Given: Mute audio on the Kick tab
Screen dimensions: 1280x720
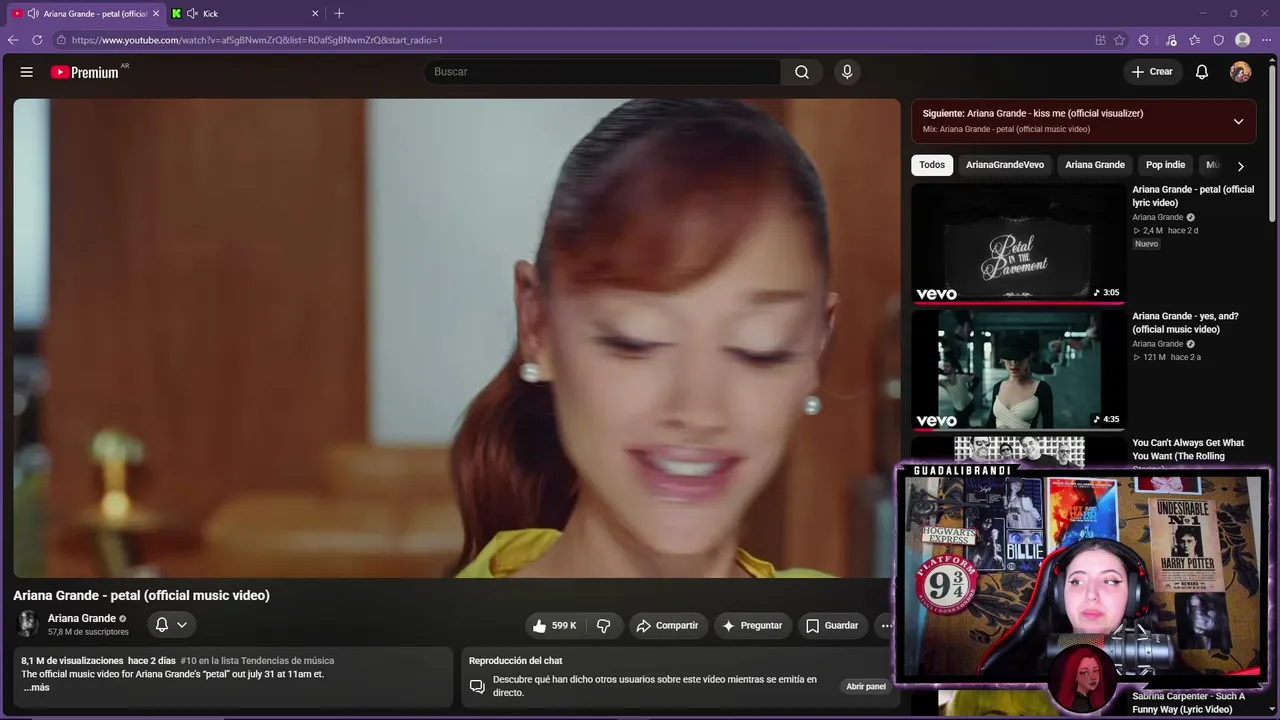Looking at the screenshot, I should (192, 13).
